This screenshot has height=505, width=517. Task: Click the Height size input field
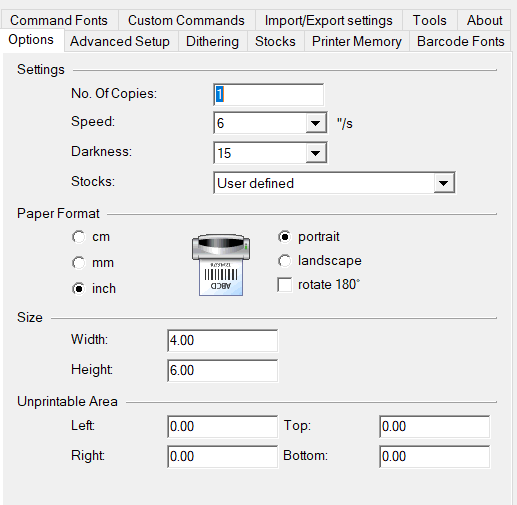click(x=222, y=370)
